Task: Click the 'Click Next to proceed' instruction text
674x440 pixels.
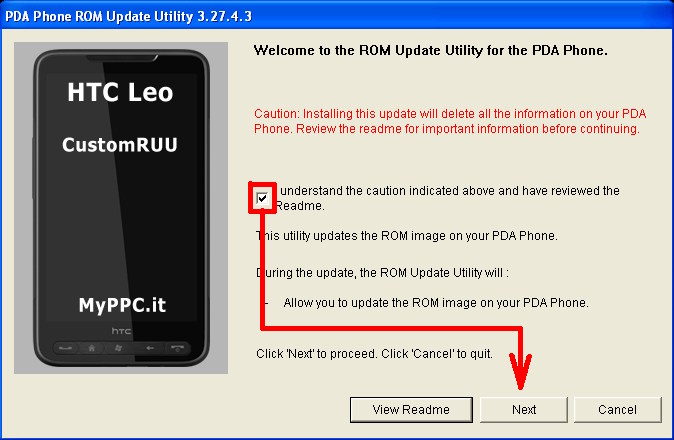Action: tap(374, 354)
